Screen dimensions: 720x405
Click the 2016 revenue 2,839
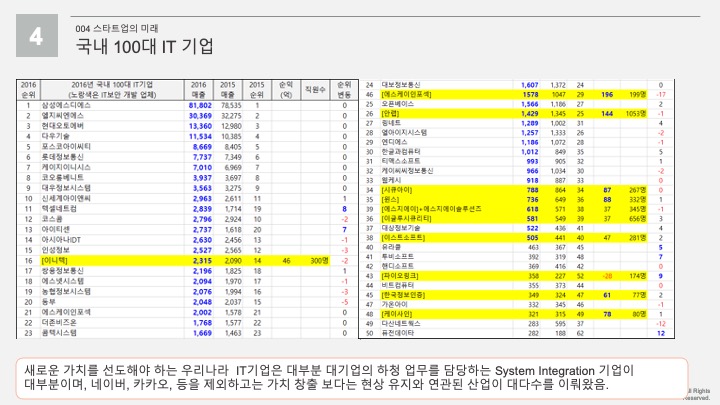click(202, 208)
